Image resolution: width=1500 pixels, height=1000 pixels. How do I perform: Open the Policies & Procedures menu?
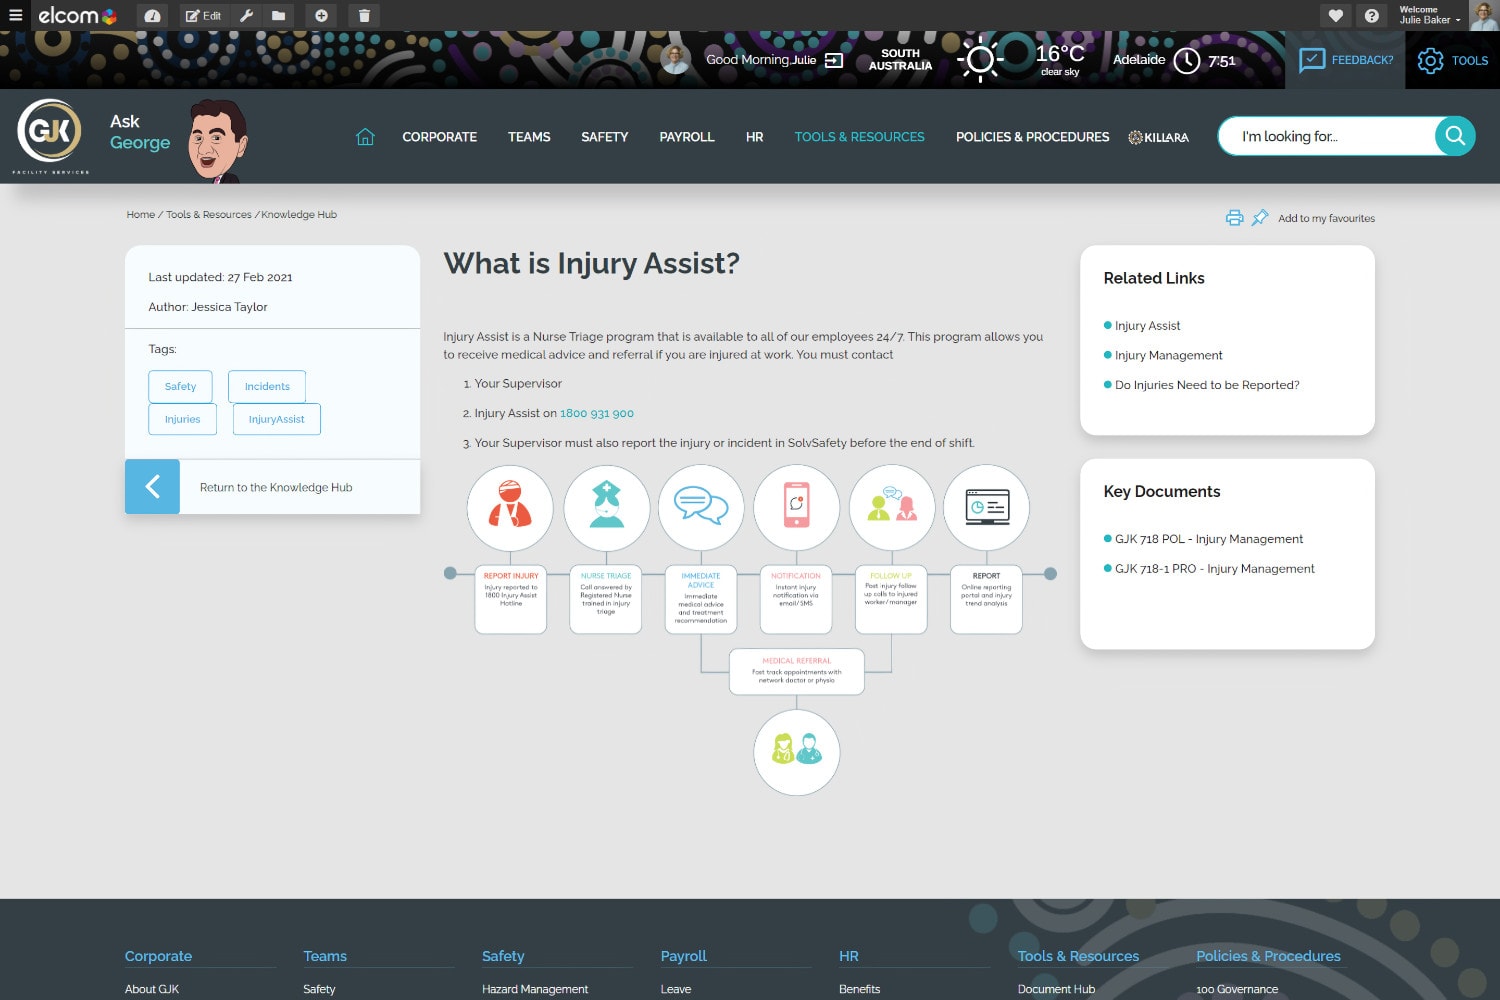[x=1033, y=137]
